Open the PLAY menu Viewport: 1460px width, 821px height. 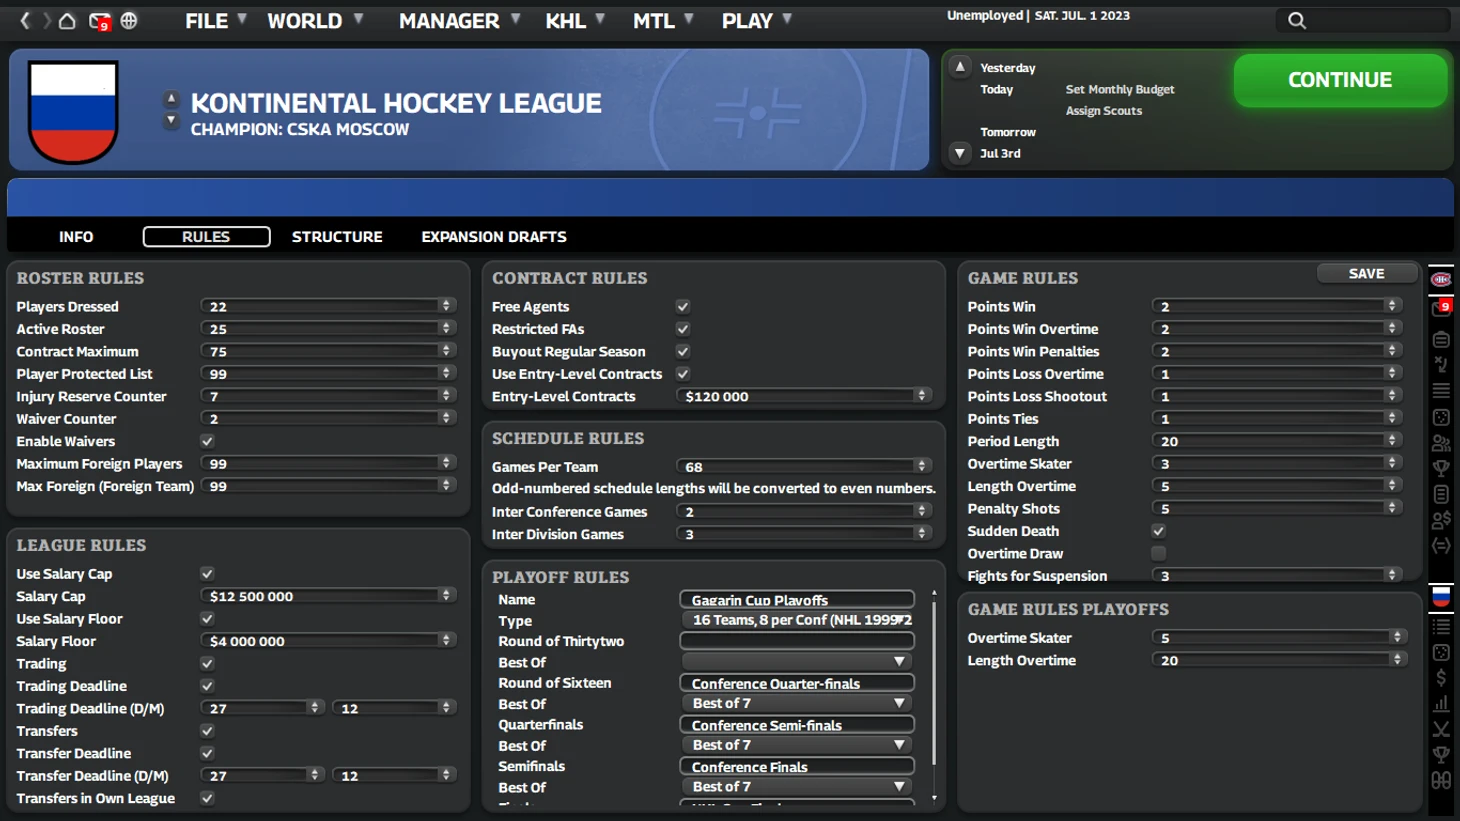pyautogui.click(x=756, y=21)
